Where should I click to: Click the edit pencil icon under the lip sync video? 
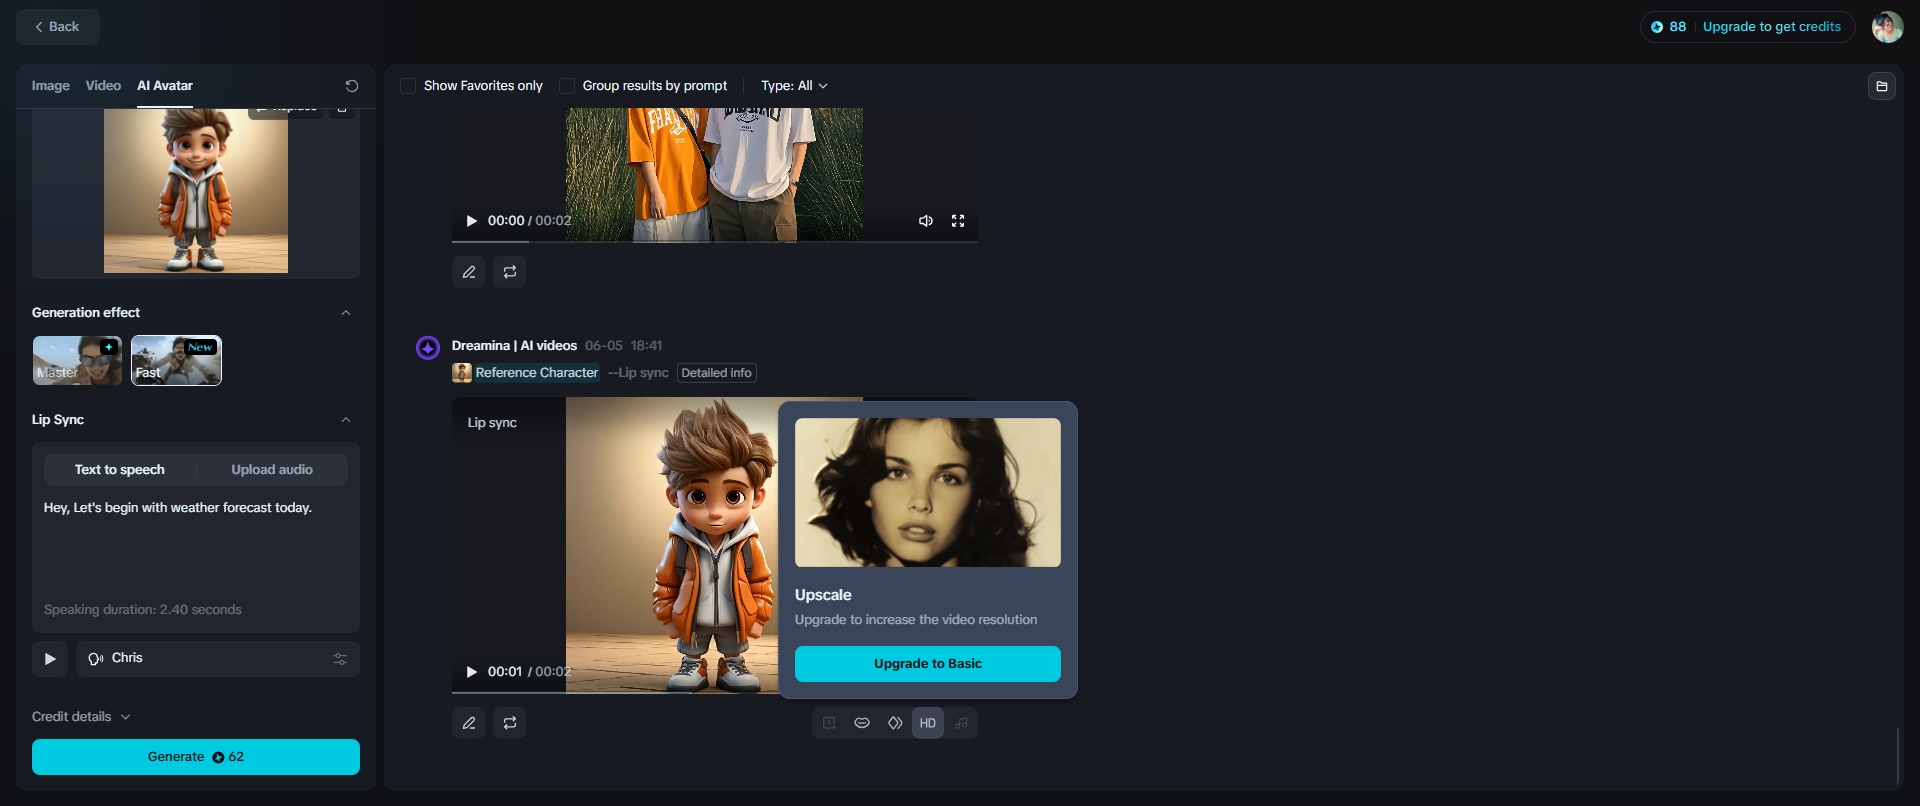coord(469,723)
